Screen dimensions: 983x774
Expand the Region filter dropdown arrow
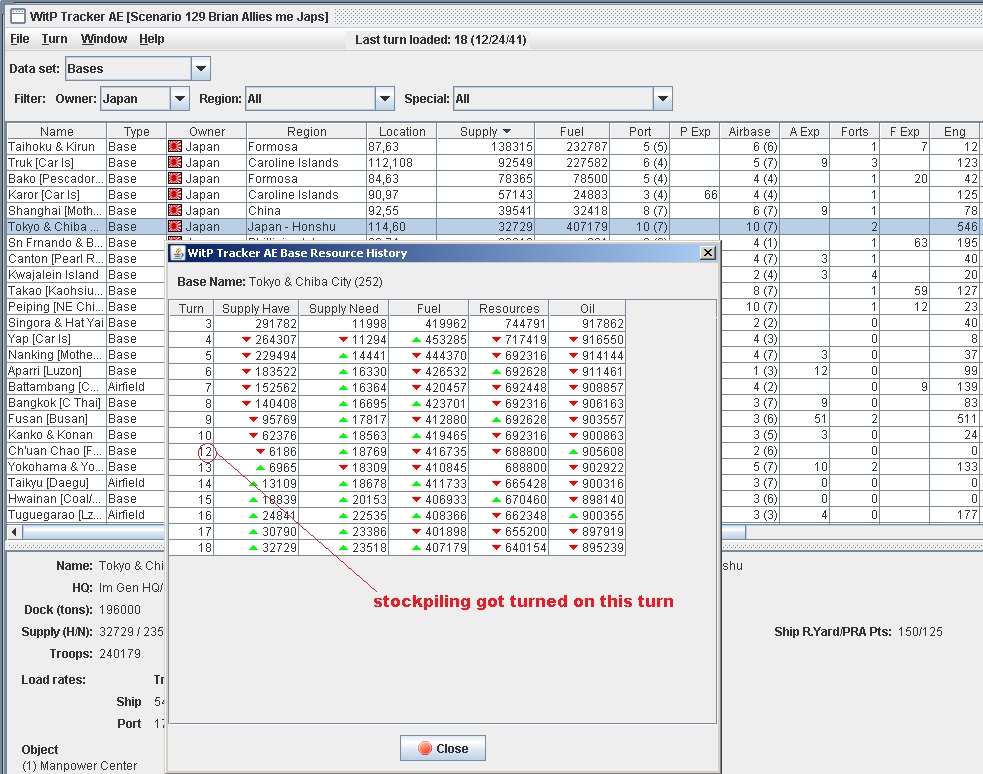(x=385, y=98)
